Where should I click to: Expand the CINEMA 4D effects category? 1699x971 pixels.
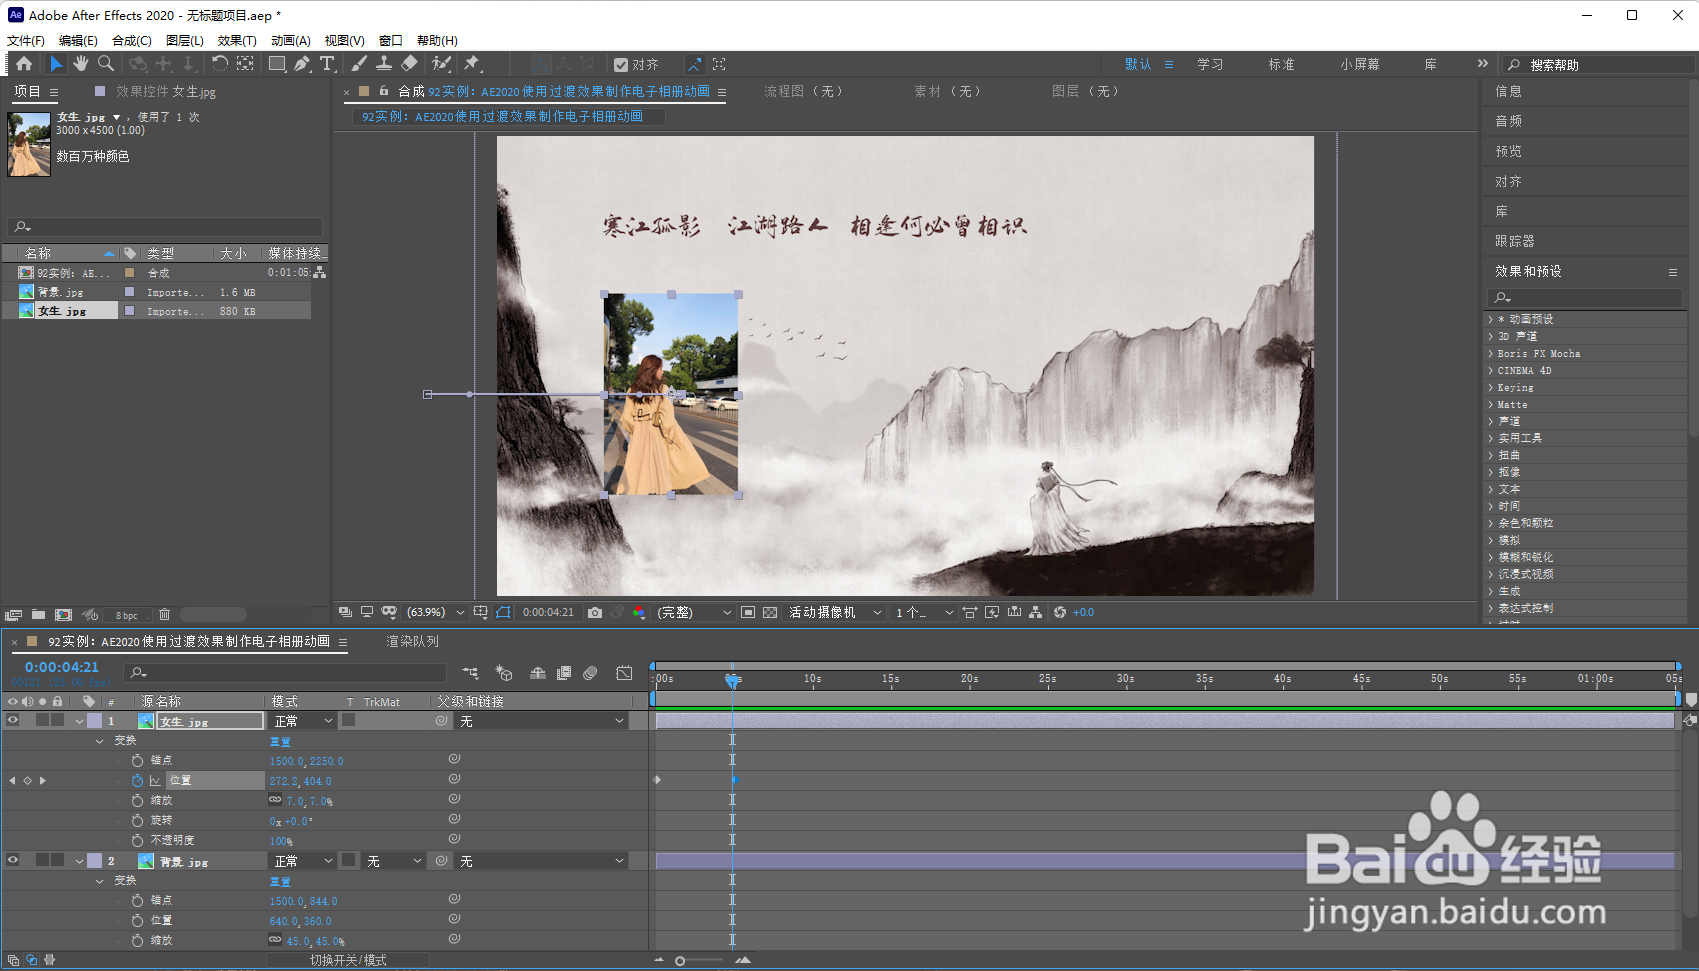[x=1490, y=371]
